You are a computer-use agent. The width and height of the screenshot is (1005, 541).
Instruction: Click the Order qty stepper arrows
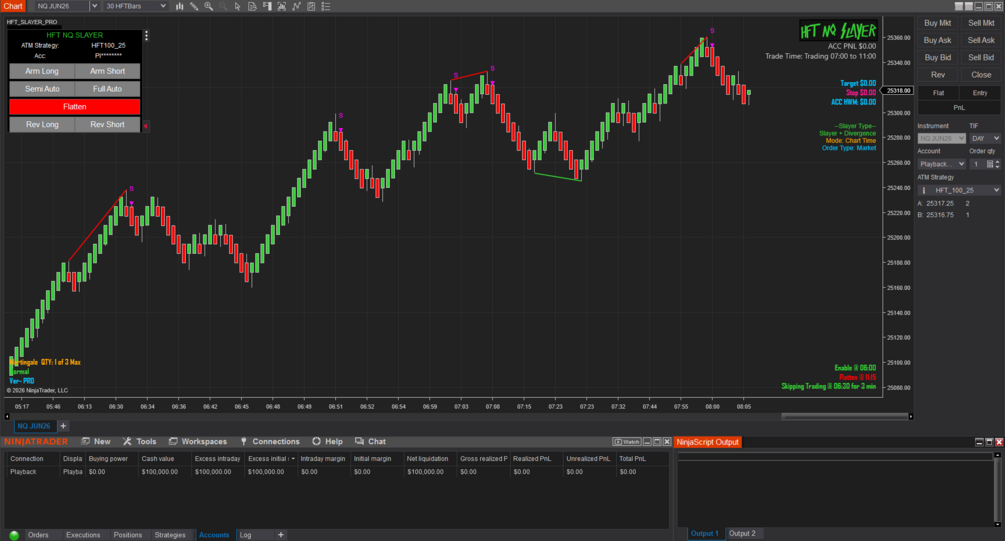tap(997, 164)
